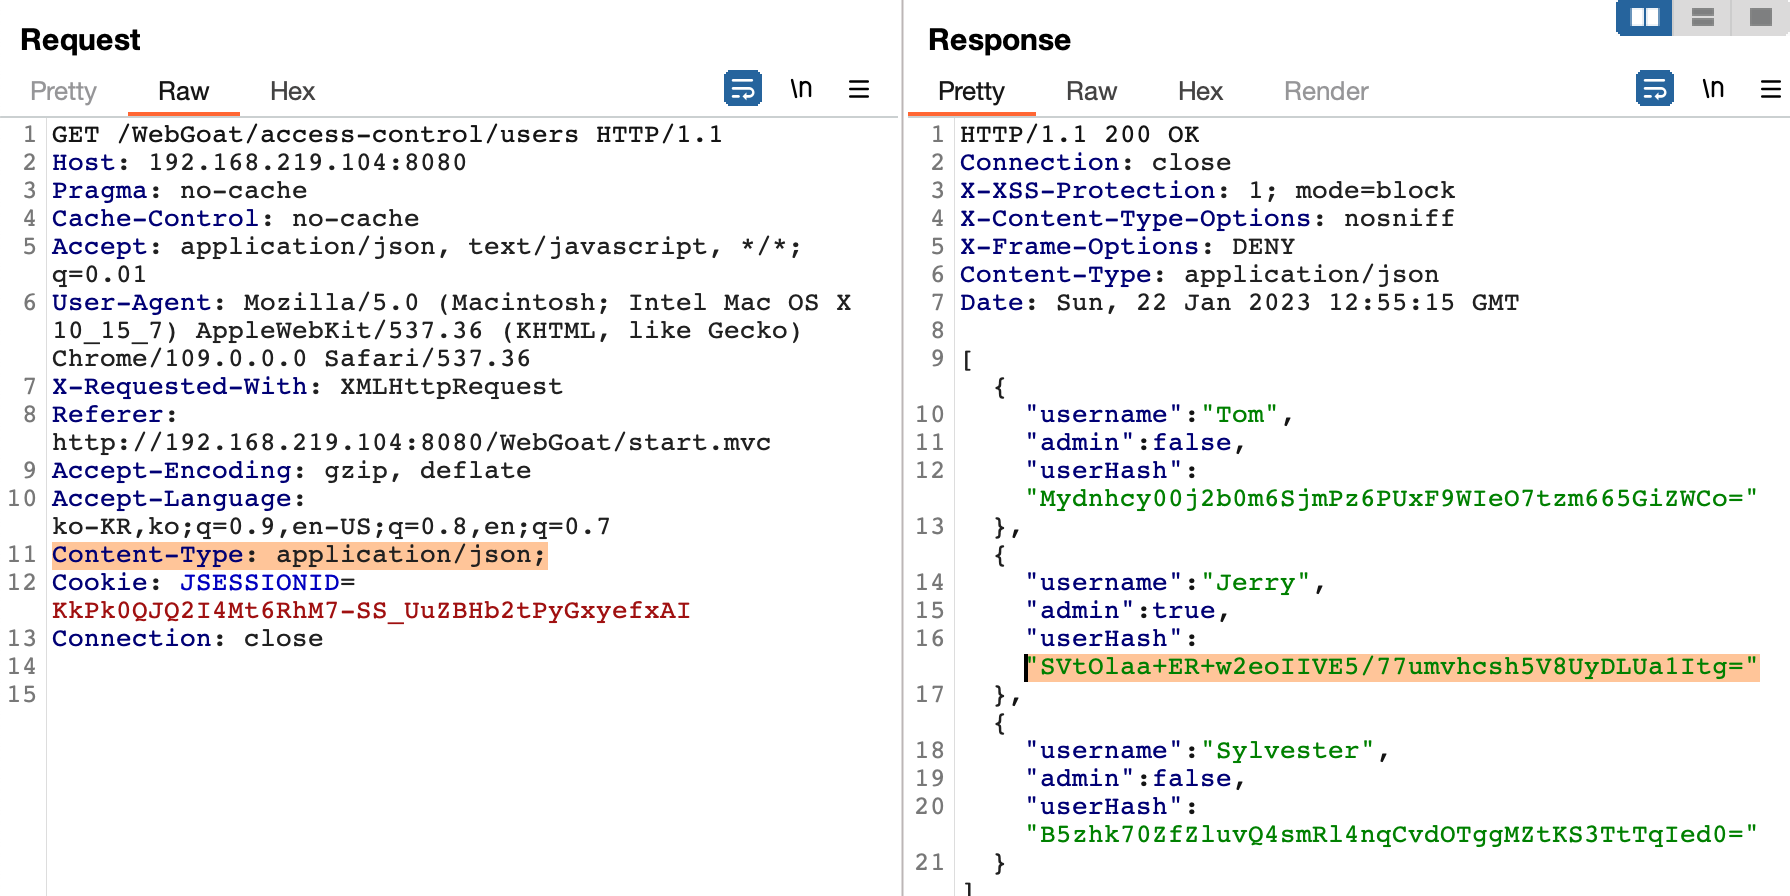
Task: Click the "username":"Jerry" JSON line
Action: (x=1175, y=582)
